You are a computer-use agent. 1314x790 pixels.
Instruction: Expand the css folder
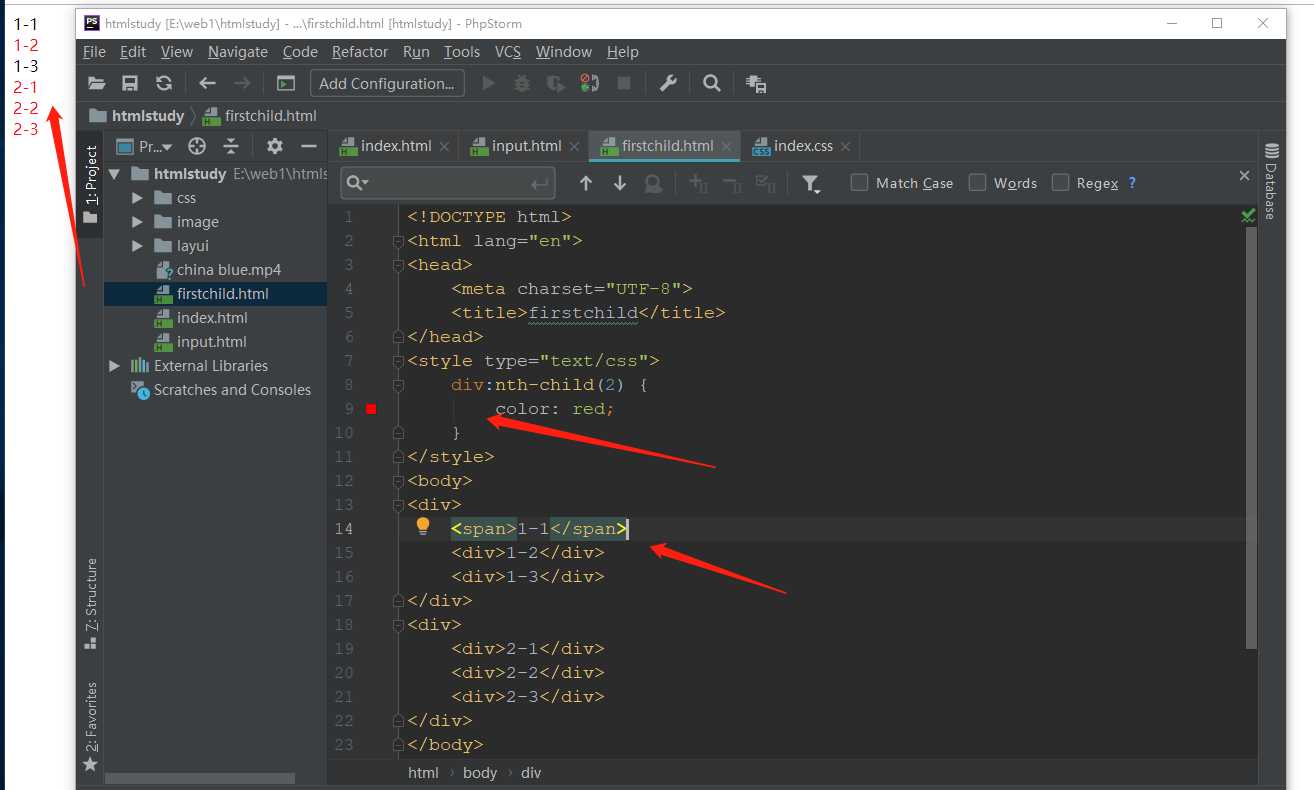coord(138,198)
